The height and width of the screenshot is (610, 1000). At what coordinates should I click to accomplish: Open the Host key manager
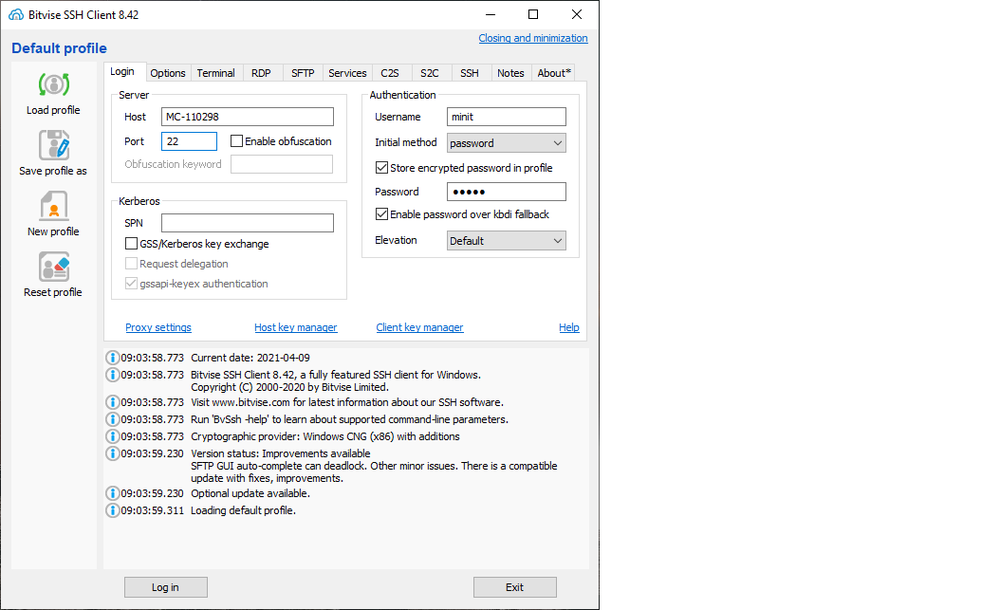[296, 327]
